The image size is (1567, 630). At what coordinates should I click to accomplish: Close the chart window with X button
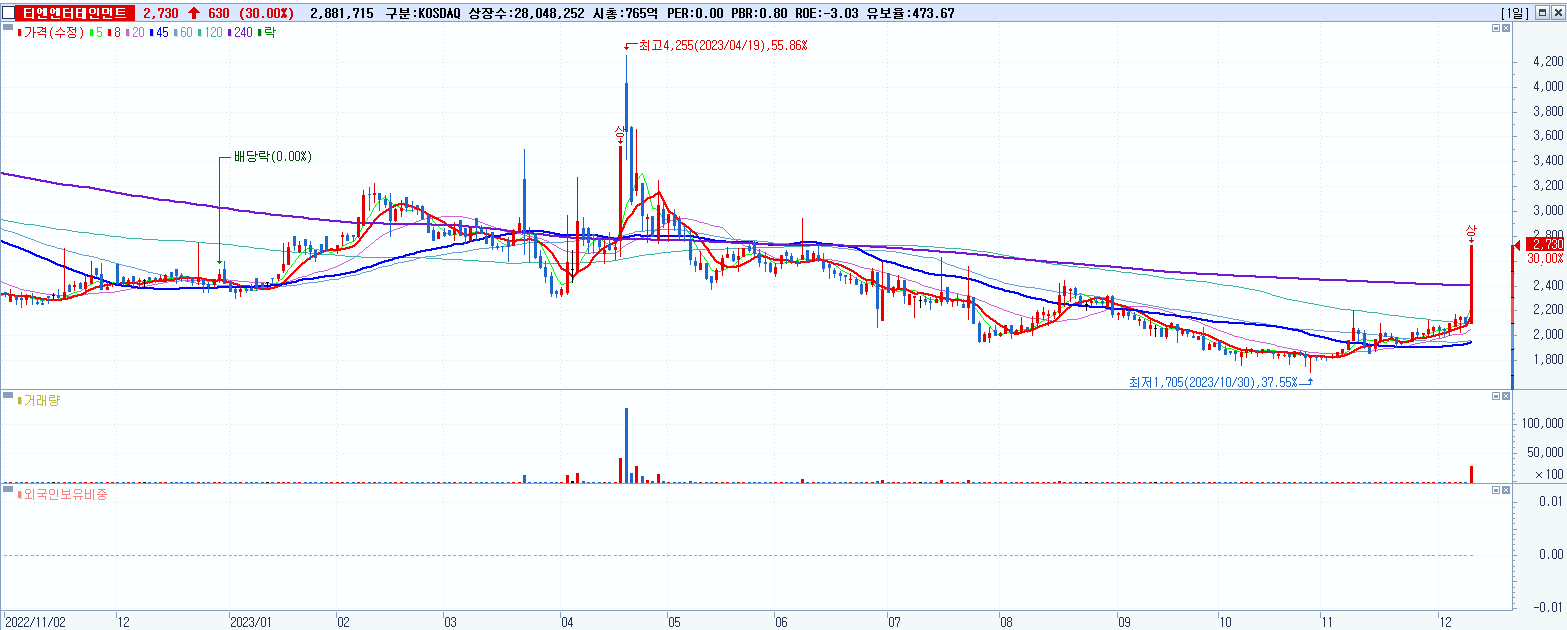[x=1558, y=13]
